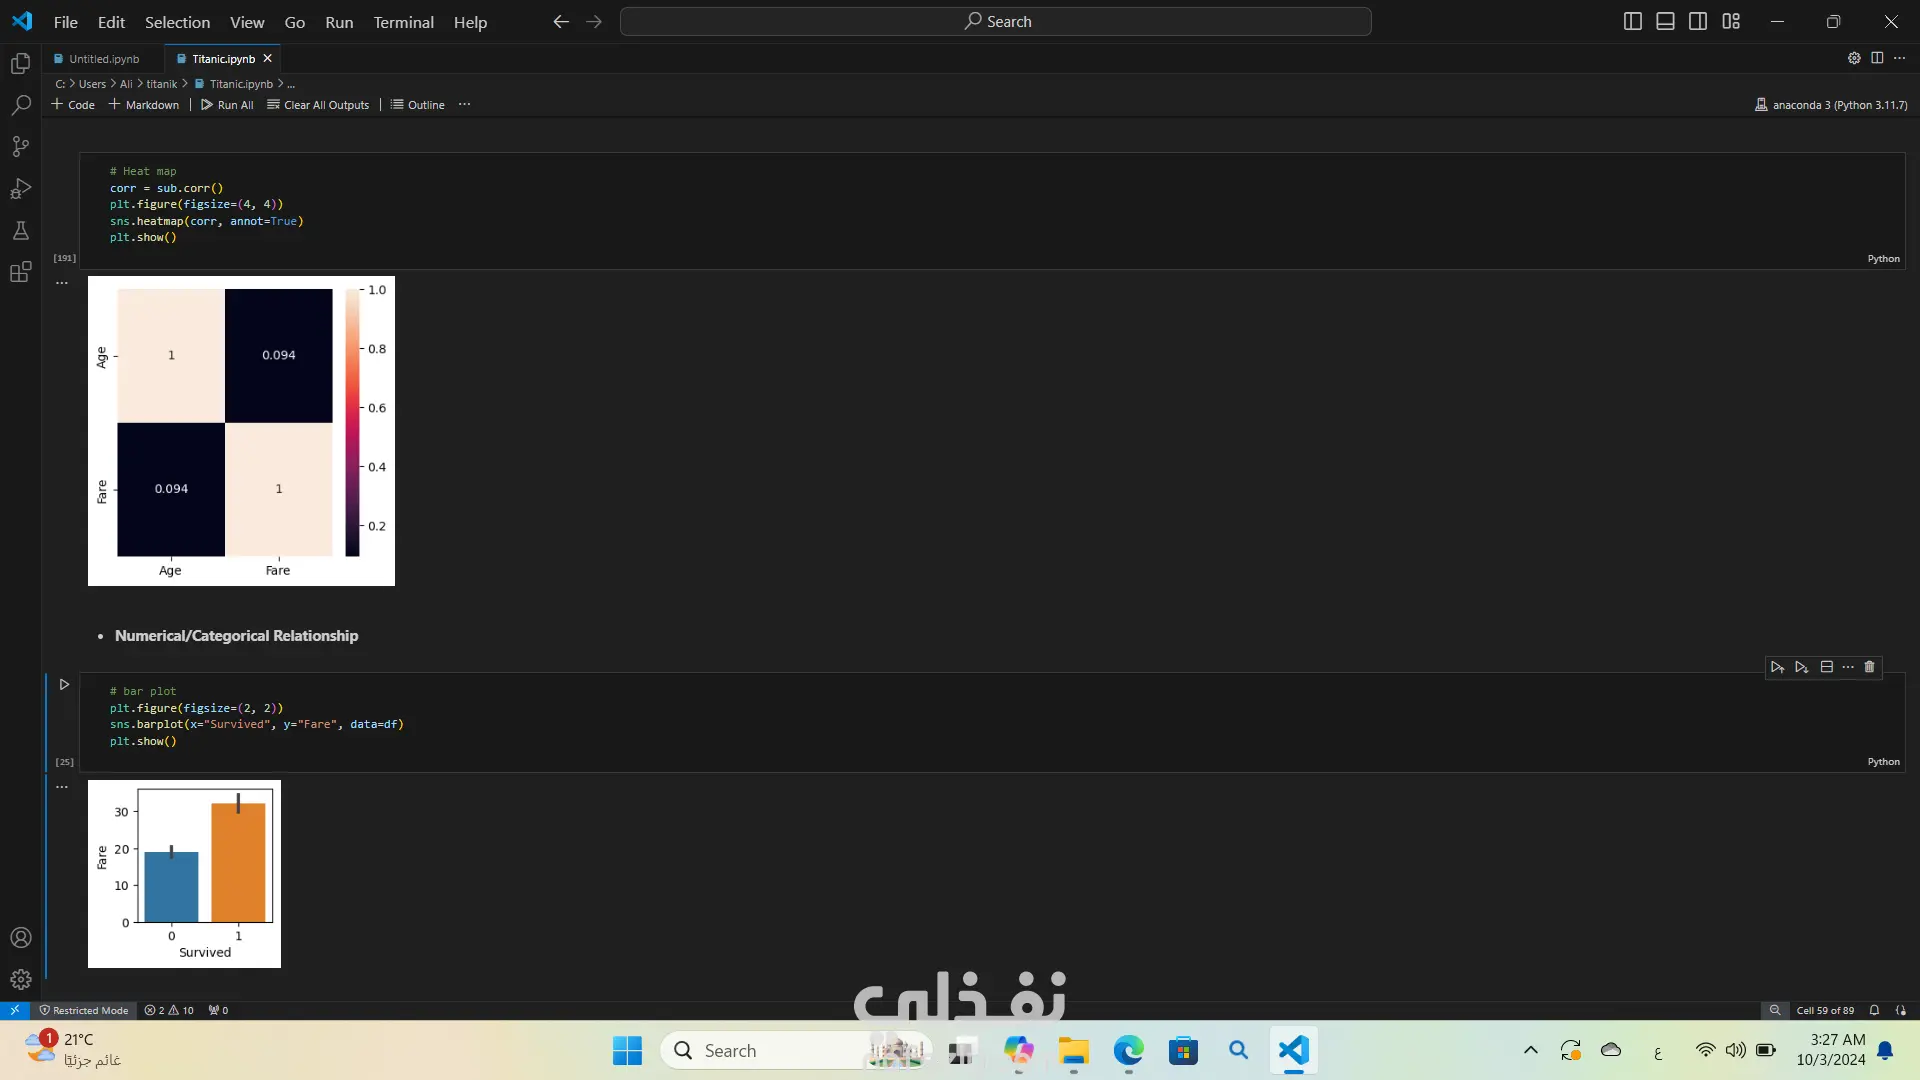This screenshot has width=1920, height=1080.
Task: Open the Testing flask icon
Action: (x=20, y=231)
